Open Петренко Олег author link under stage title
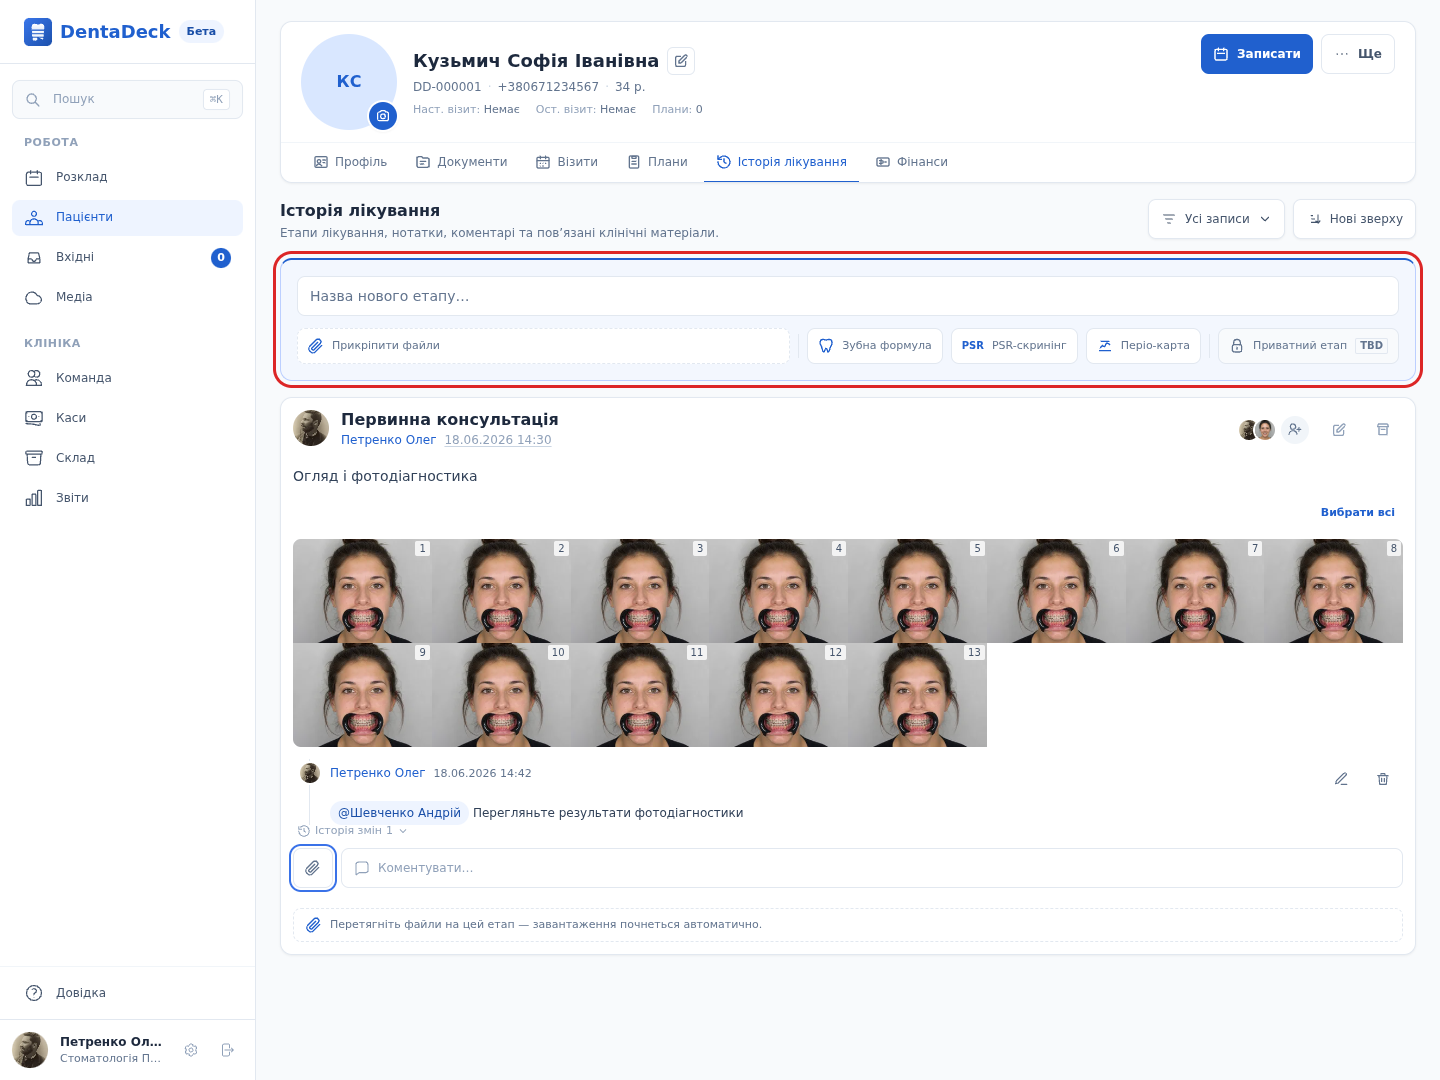The width and height of the screenshot is (1440, 1080). click(389, 440)
